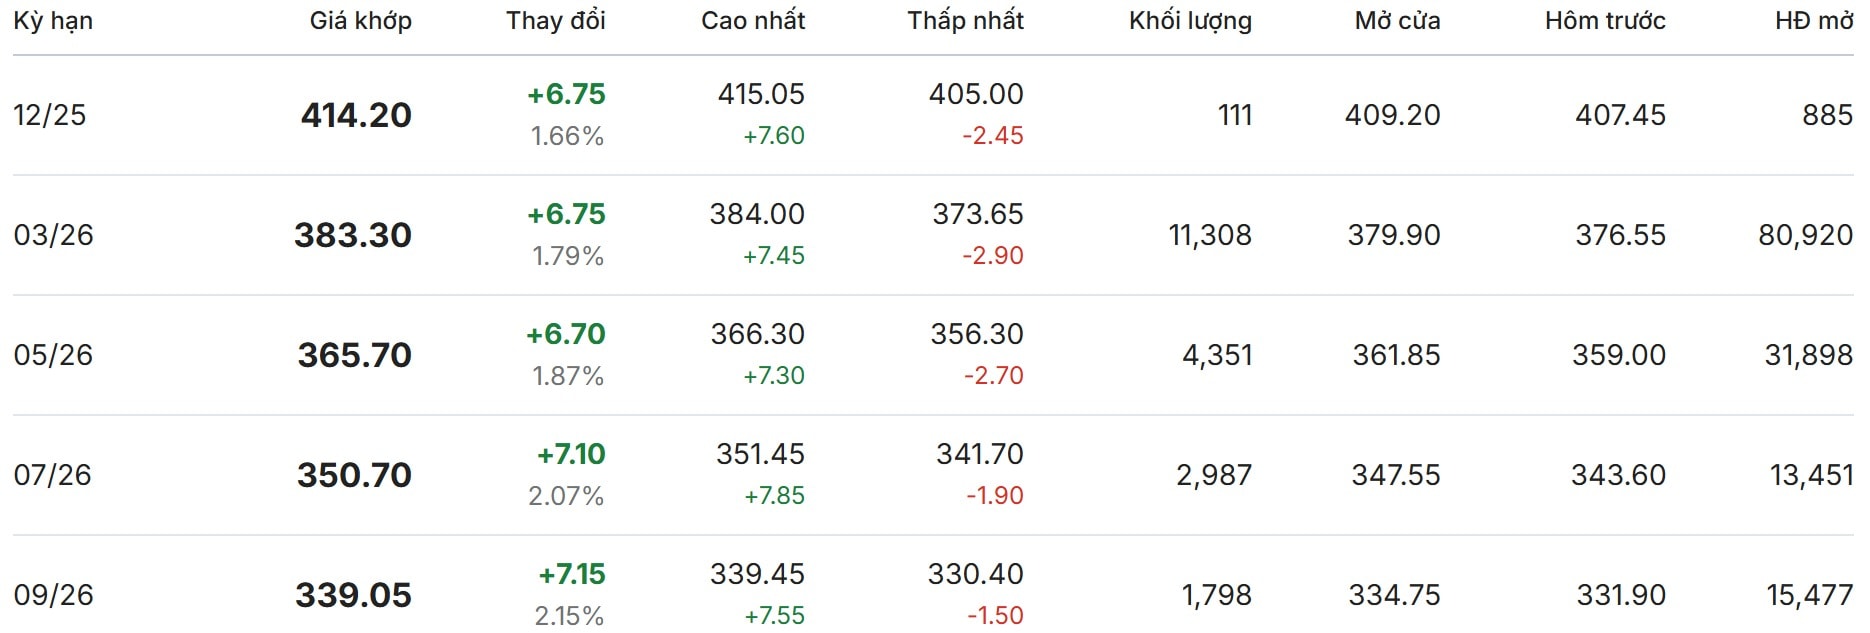Select the 09/26 contract term
Image resolution: width=1870 pixels, height=633 pixels.
point(53,595)
